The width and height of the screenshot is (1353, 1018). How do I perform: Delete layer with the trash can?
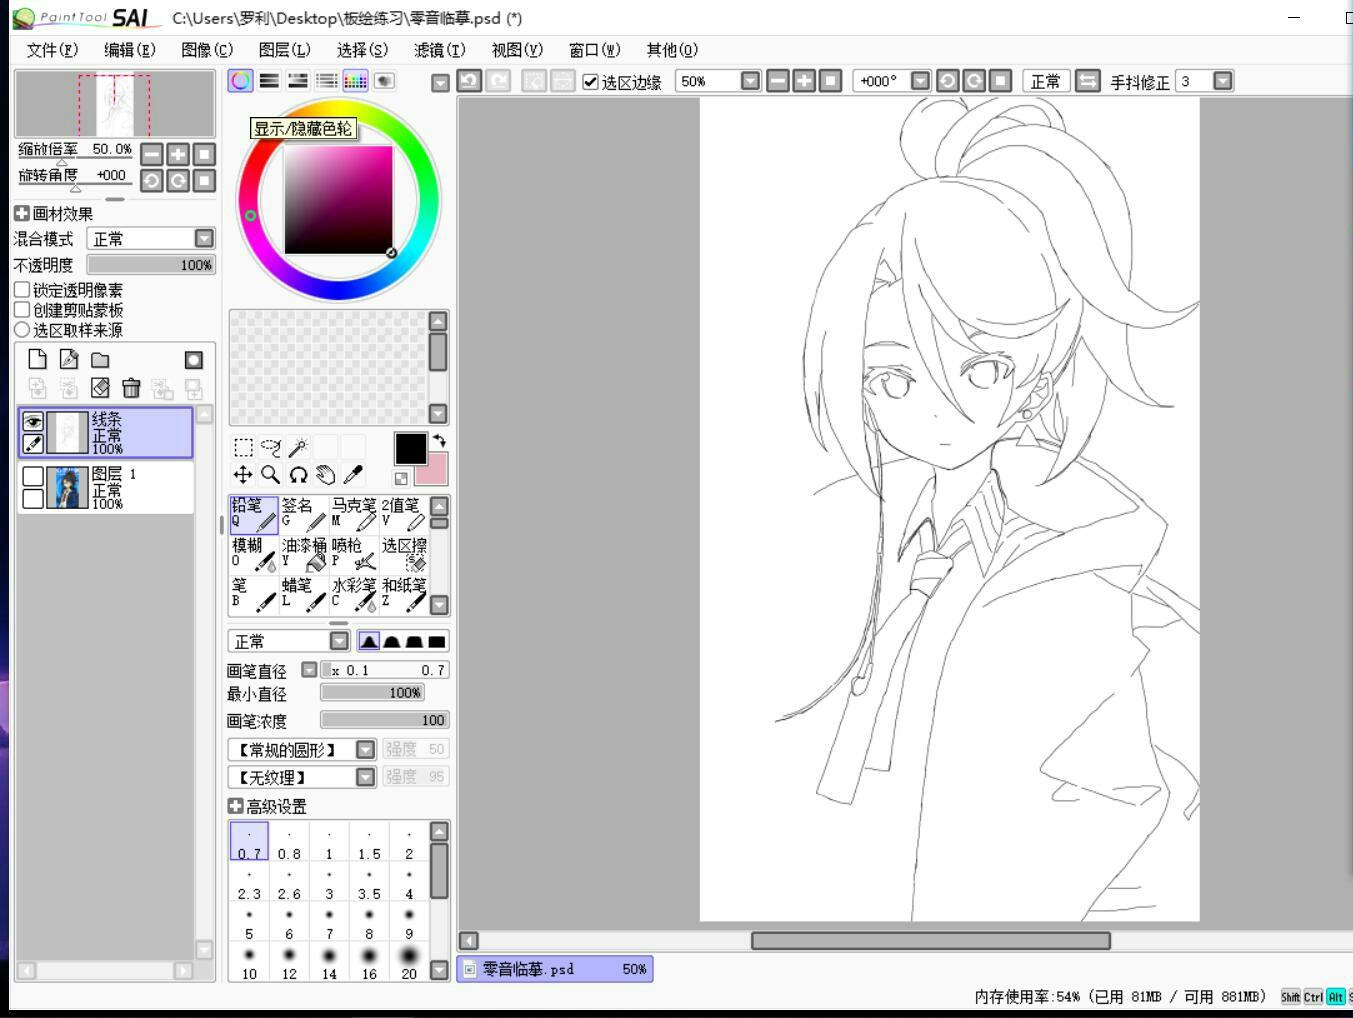pos(131,387)
